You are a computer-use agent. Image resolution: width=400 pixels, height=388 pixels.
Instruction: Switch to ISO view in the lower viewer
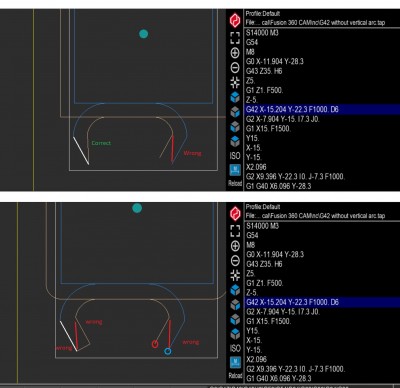click(x=235, y=348)
